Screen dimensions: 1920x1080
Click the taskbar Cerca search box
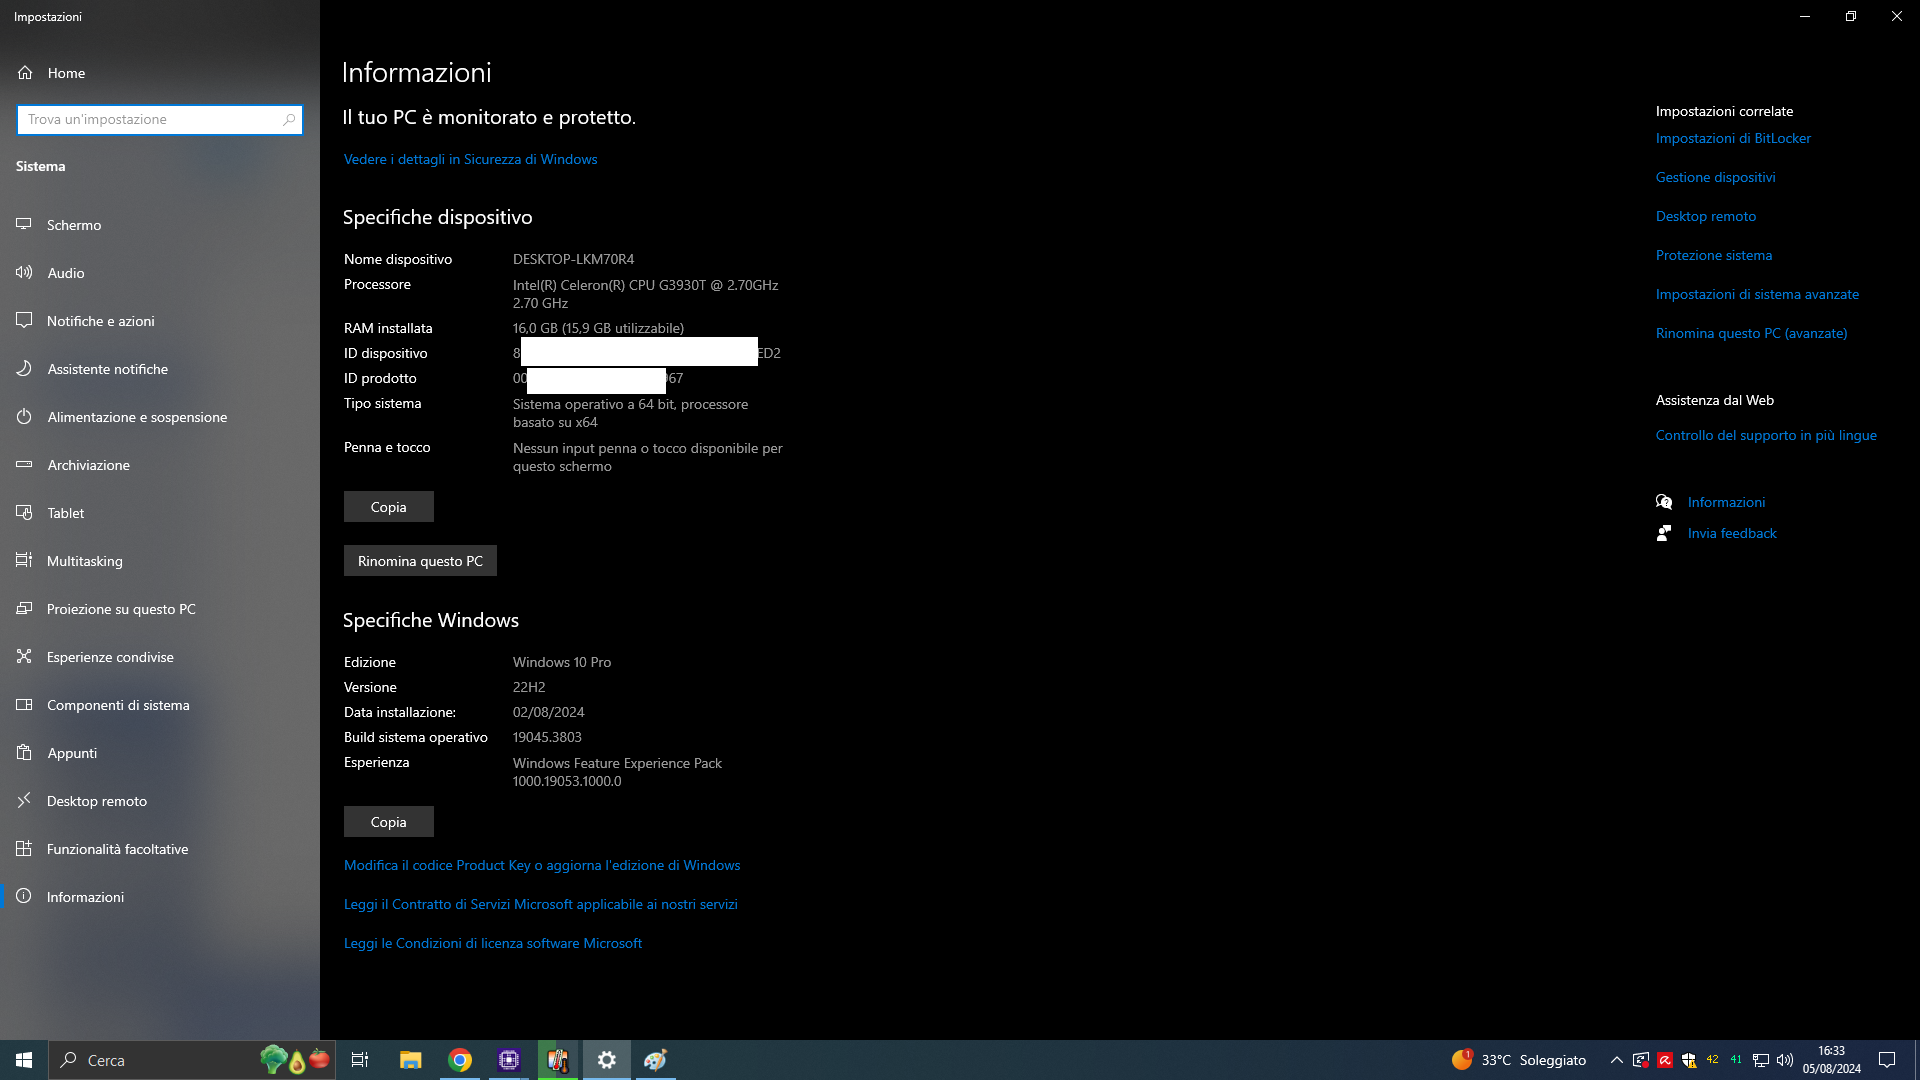pyautogui.click(x=193, y=1060)
